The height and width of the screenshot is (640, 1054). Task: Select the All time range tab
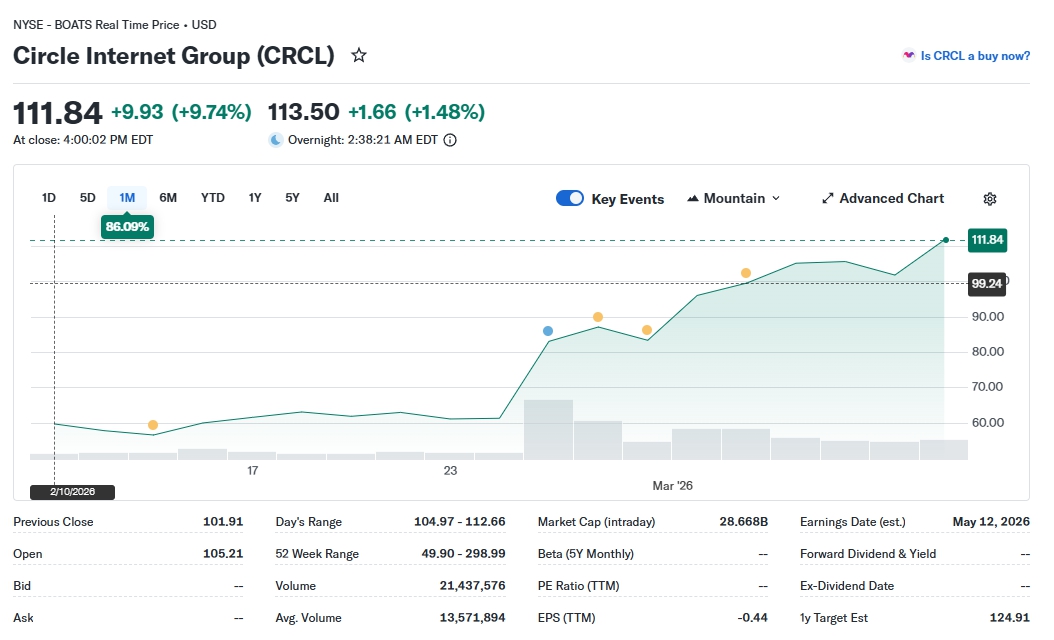[331, 198]
